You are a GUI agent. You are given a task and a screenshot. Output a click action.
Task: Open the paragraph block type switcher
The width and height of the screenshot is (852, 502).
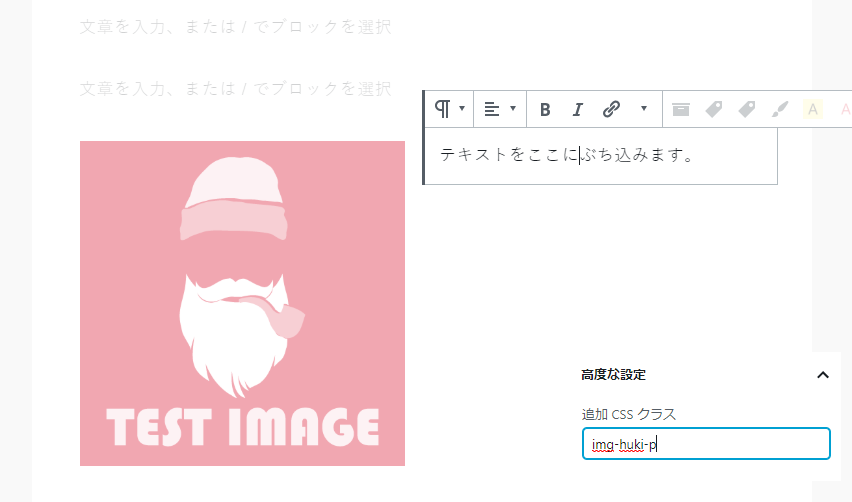449,109
